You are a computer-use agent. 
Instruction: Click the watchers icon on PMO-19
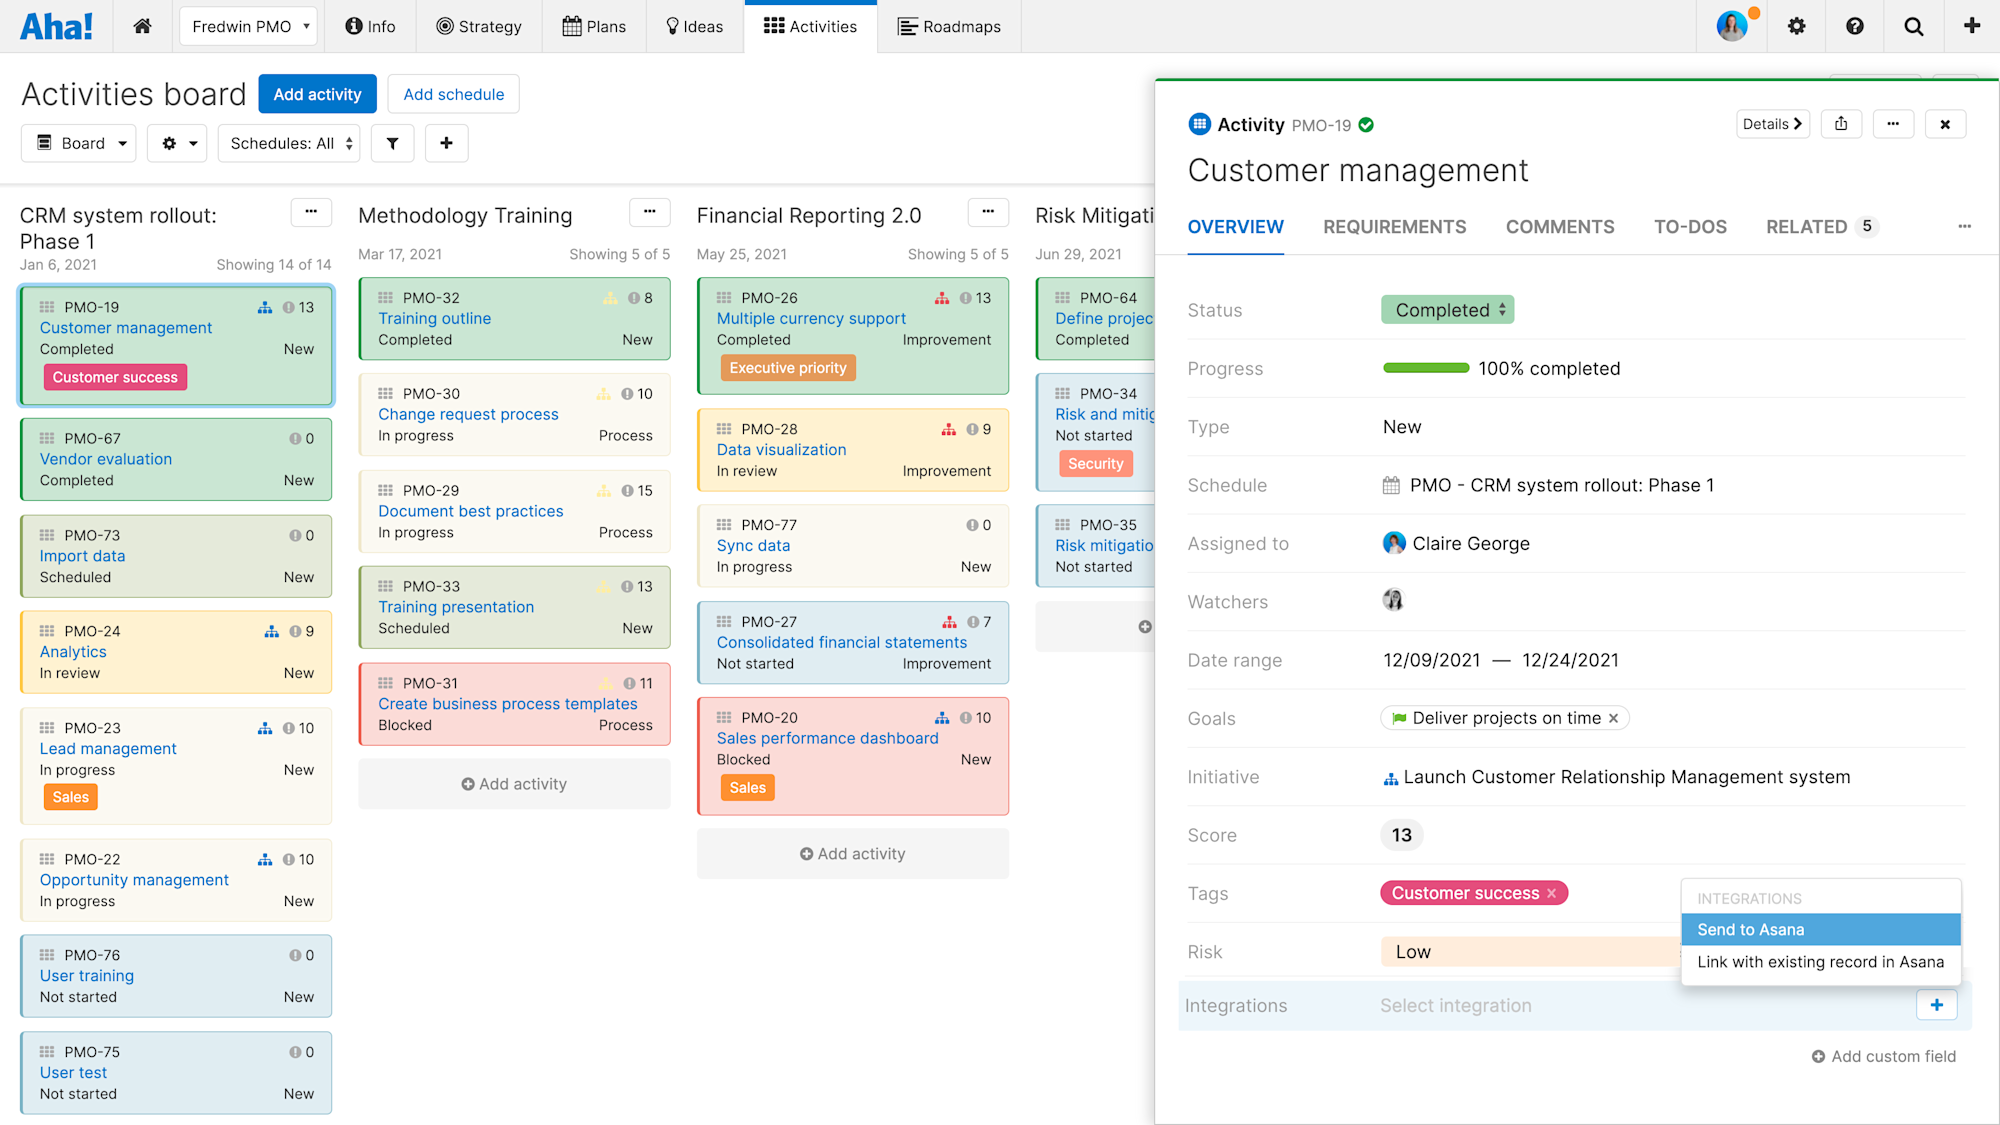click(1391, 600)
